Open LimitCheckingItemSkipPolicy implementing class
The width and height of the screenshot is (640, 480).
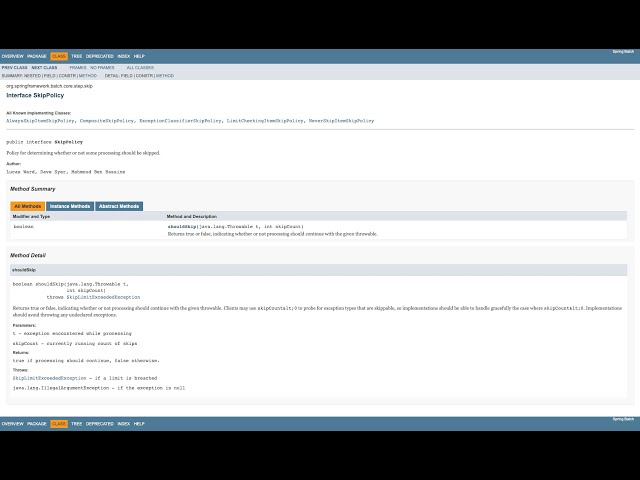click(265, 121)
